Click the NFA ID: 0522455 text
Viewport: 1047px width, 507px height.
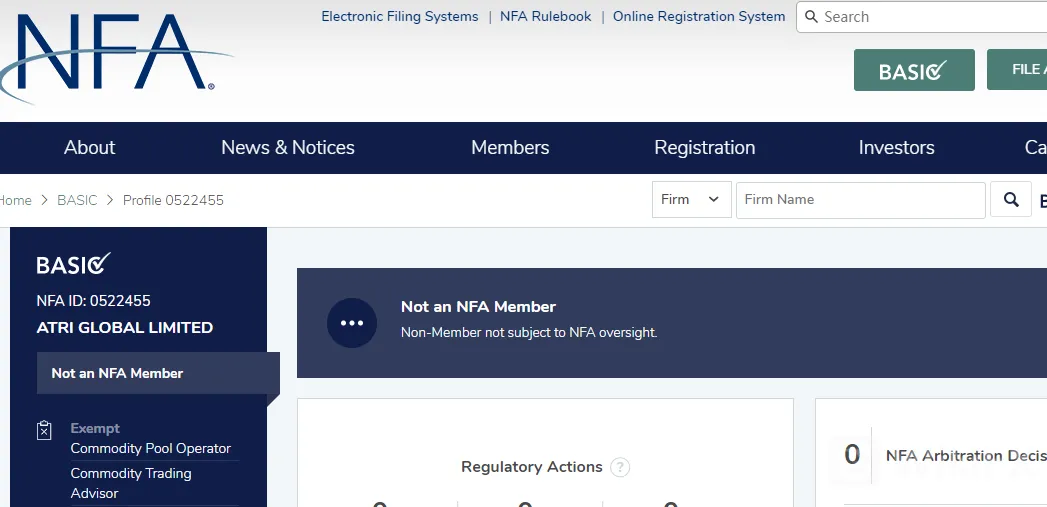pos(93,301)
